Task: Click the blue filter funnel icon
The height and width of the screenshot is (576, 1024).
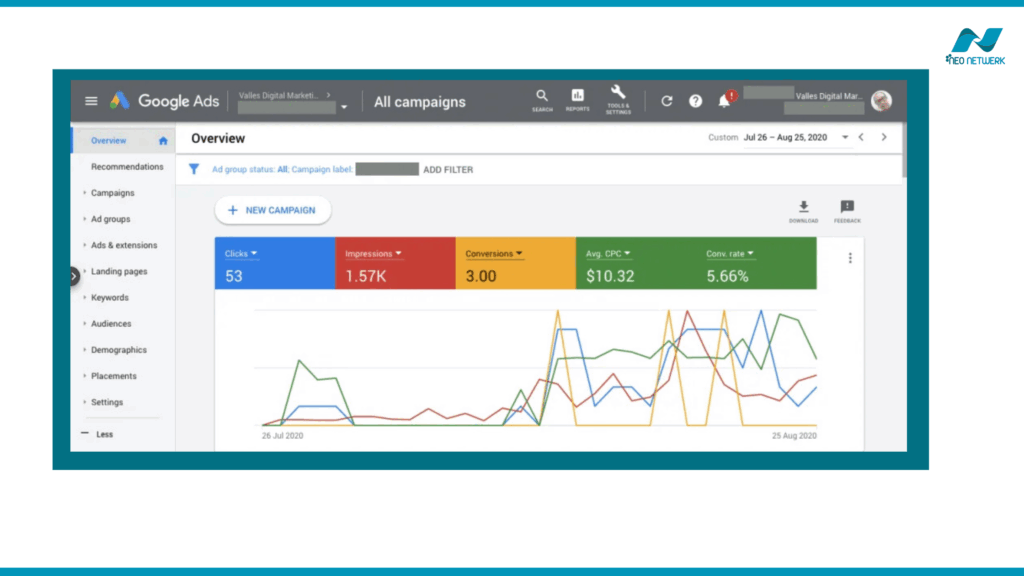Action: tap(194, 169)
